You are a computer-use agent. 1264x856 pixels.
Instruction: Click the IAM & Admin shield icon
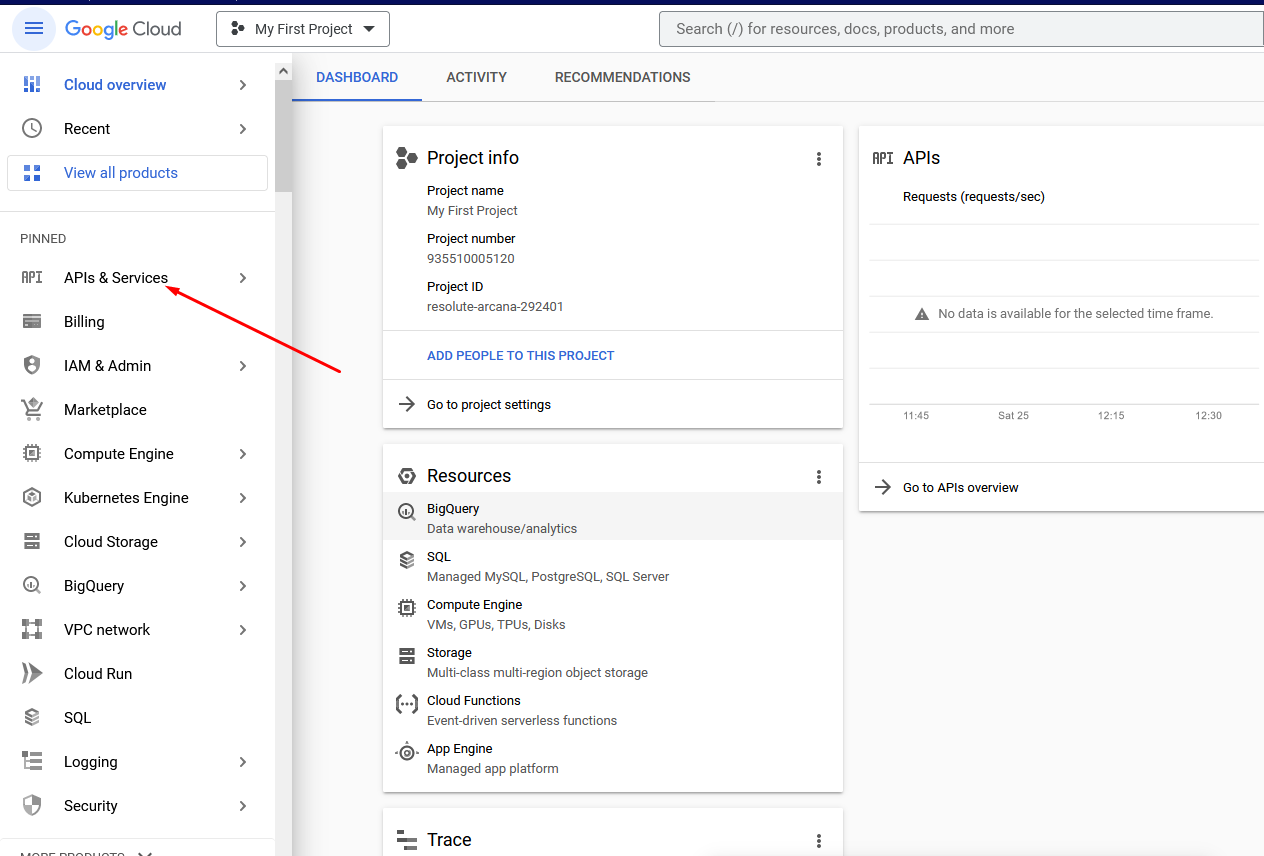click(x=32, y=366)
